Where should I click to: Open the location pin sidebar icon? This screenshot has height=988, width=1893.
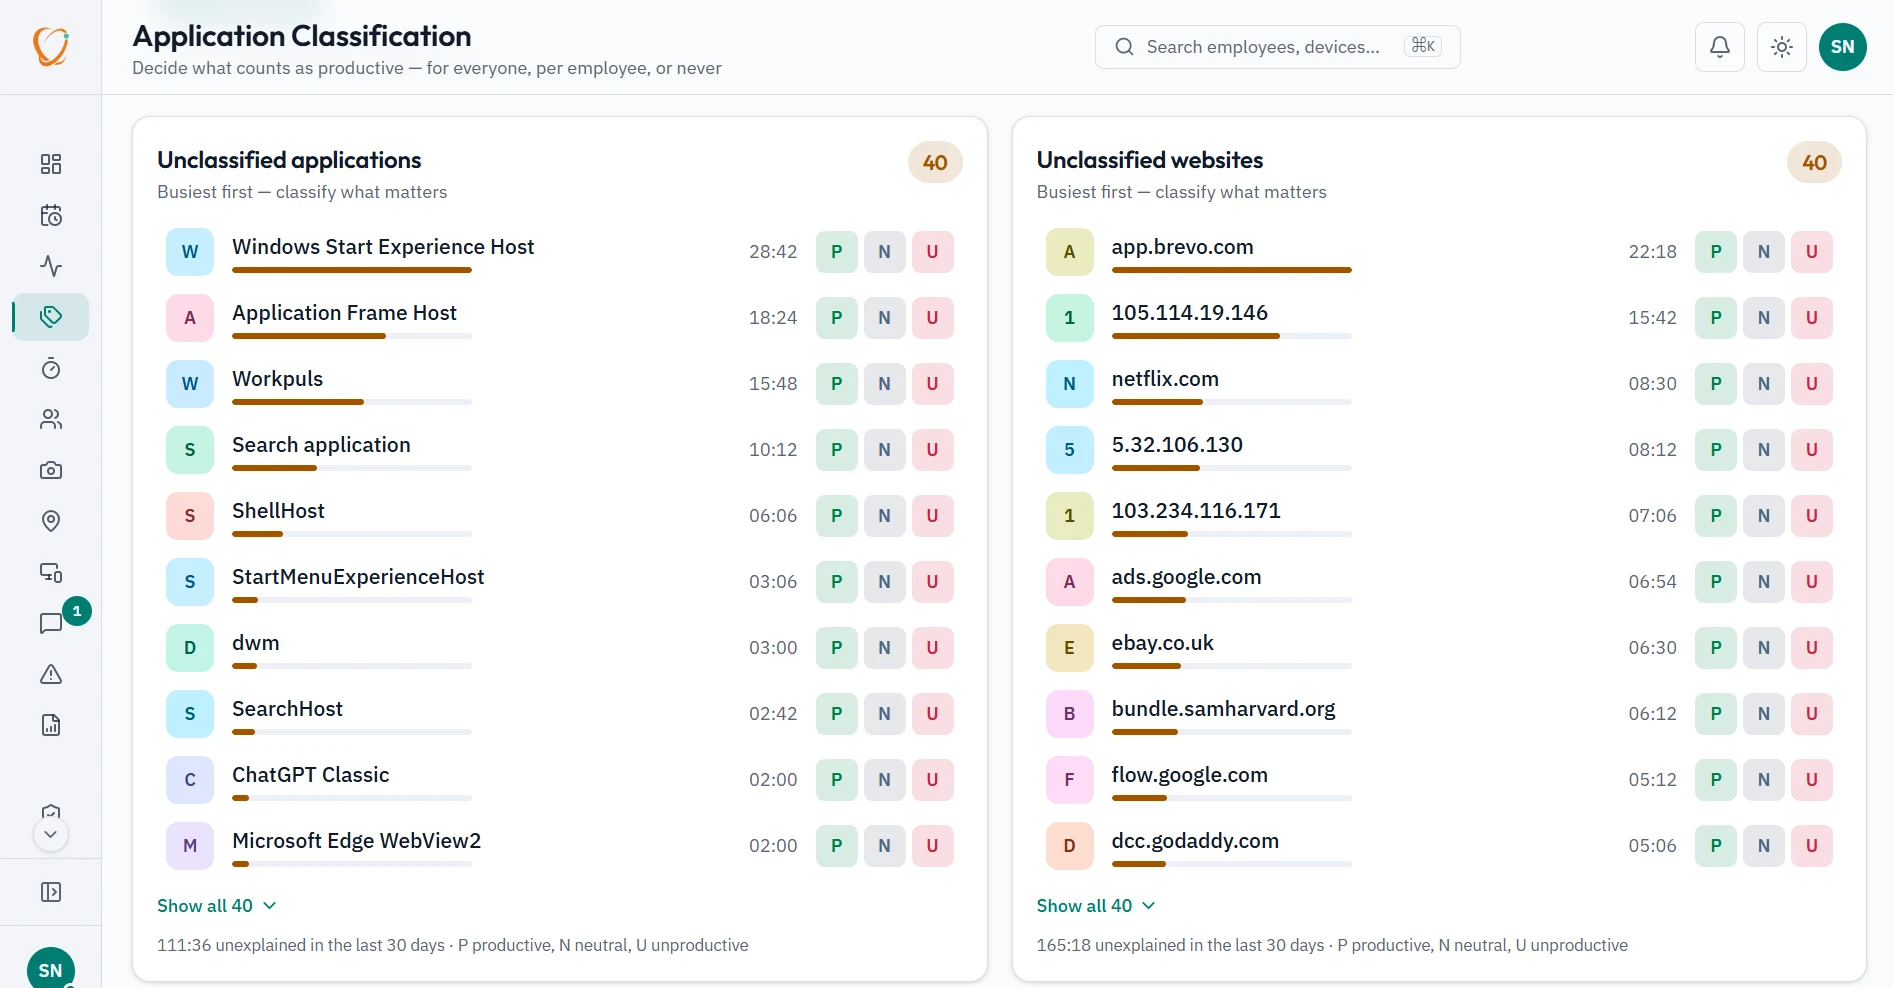(x=51, y=521)
